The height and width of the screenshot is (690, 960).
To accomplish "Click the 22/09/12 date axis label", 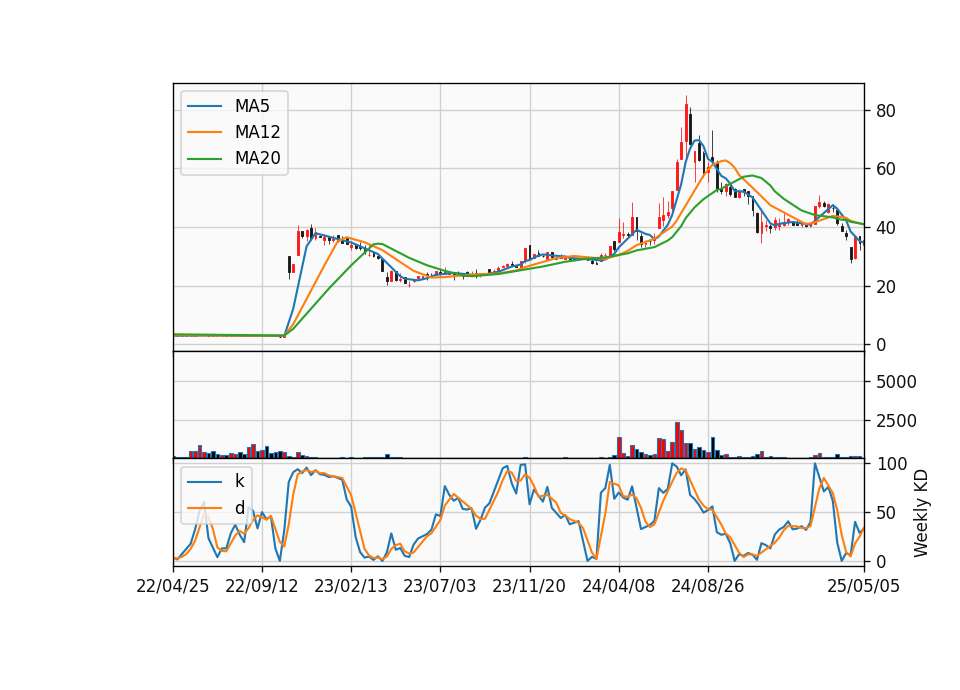I will tap(261, 586).
